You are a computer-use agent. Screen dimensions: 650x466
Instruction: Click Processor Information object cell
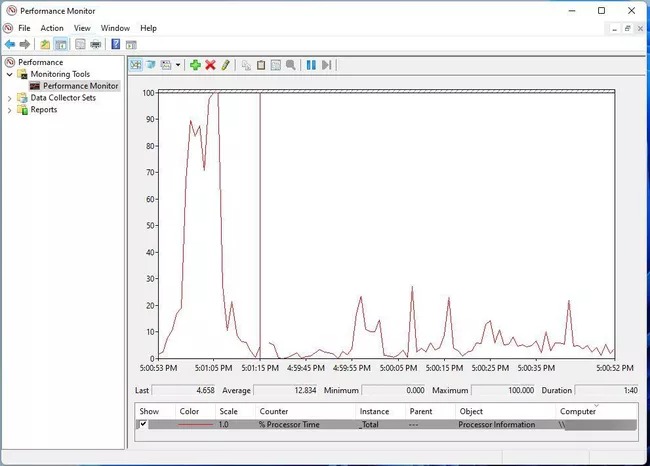click(497, 425)
